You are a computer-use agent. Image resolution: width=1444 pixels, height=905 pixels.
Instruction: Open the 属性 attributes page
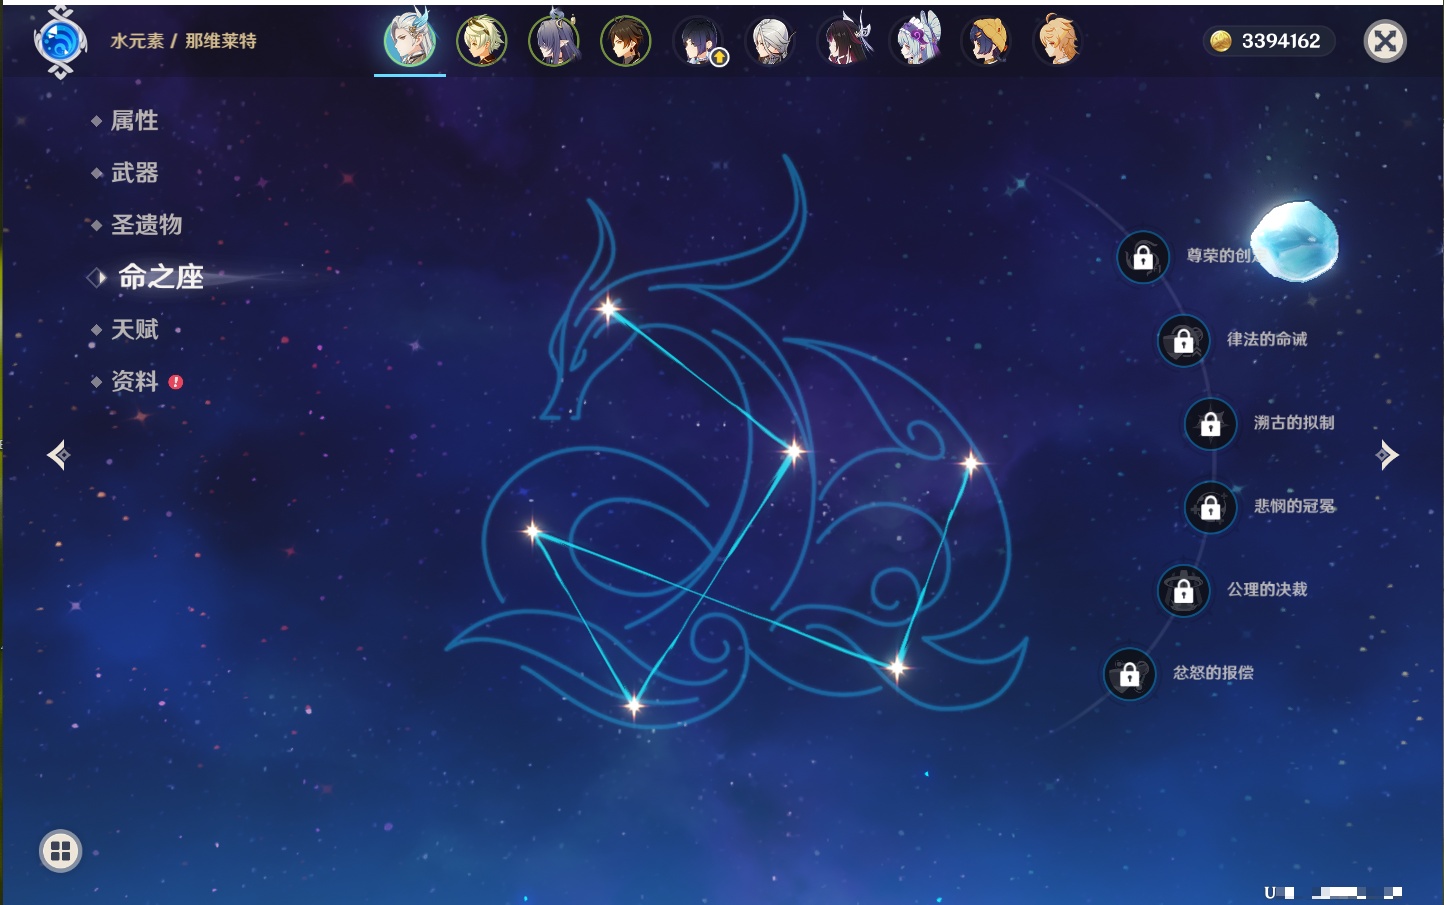[134, 121]
